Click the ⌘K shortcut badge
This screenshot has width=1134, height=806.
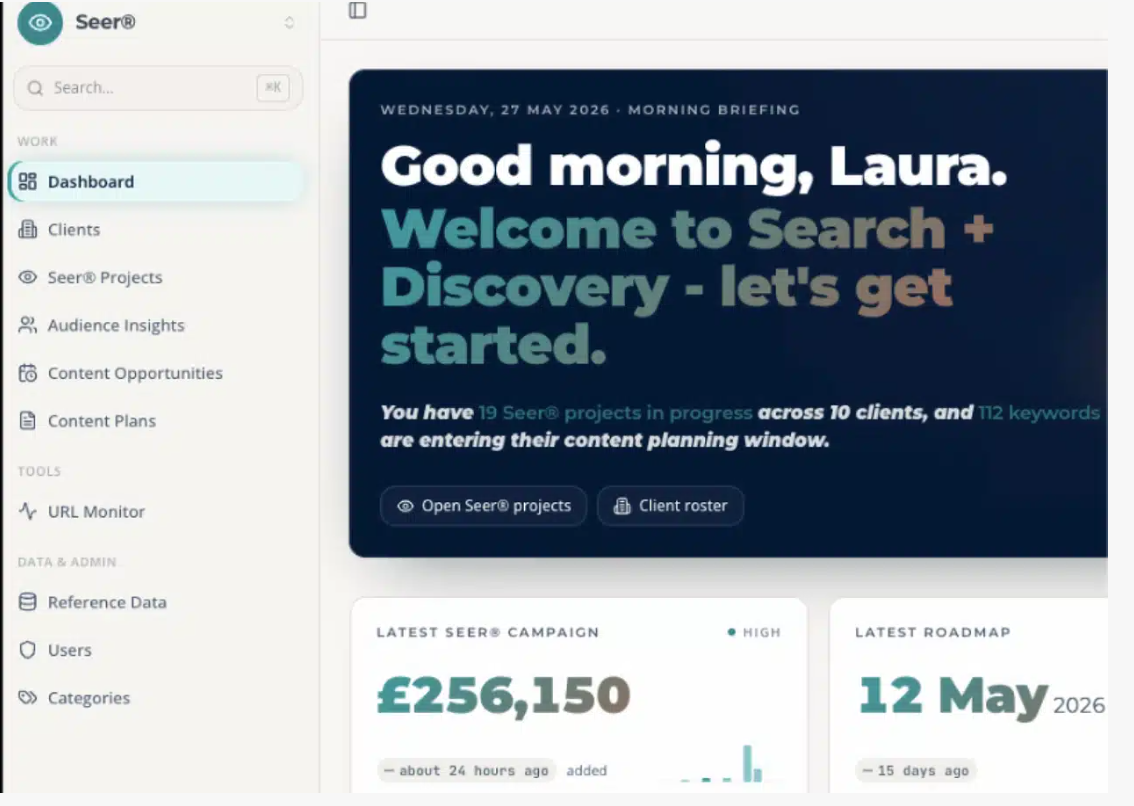click(x=273, y=88)
